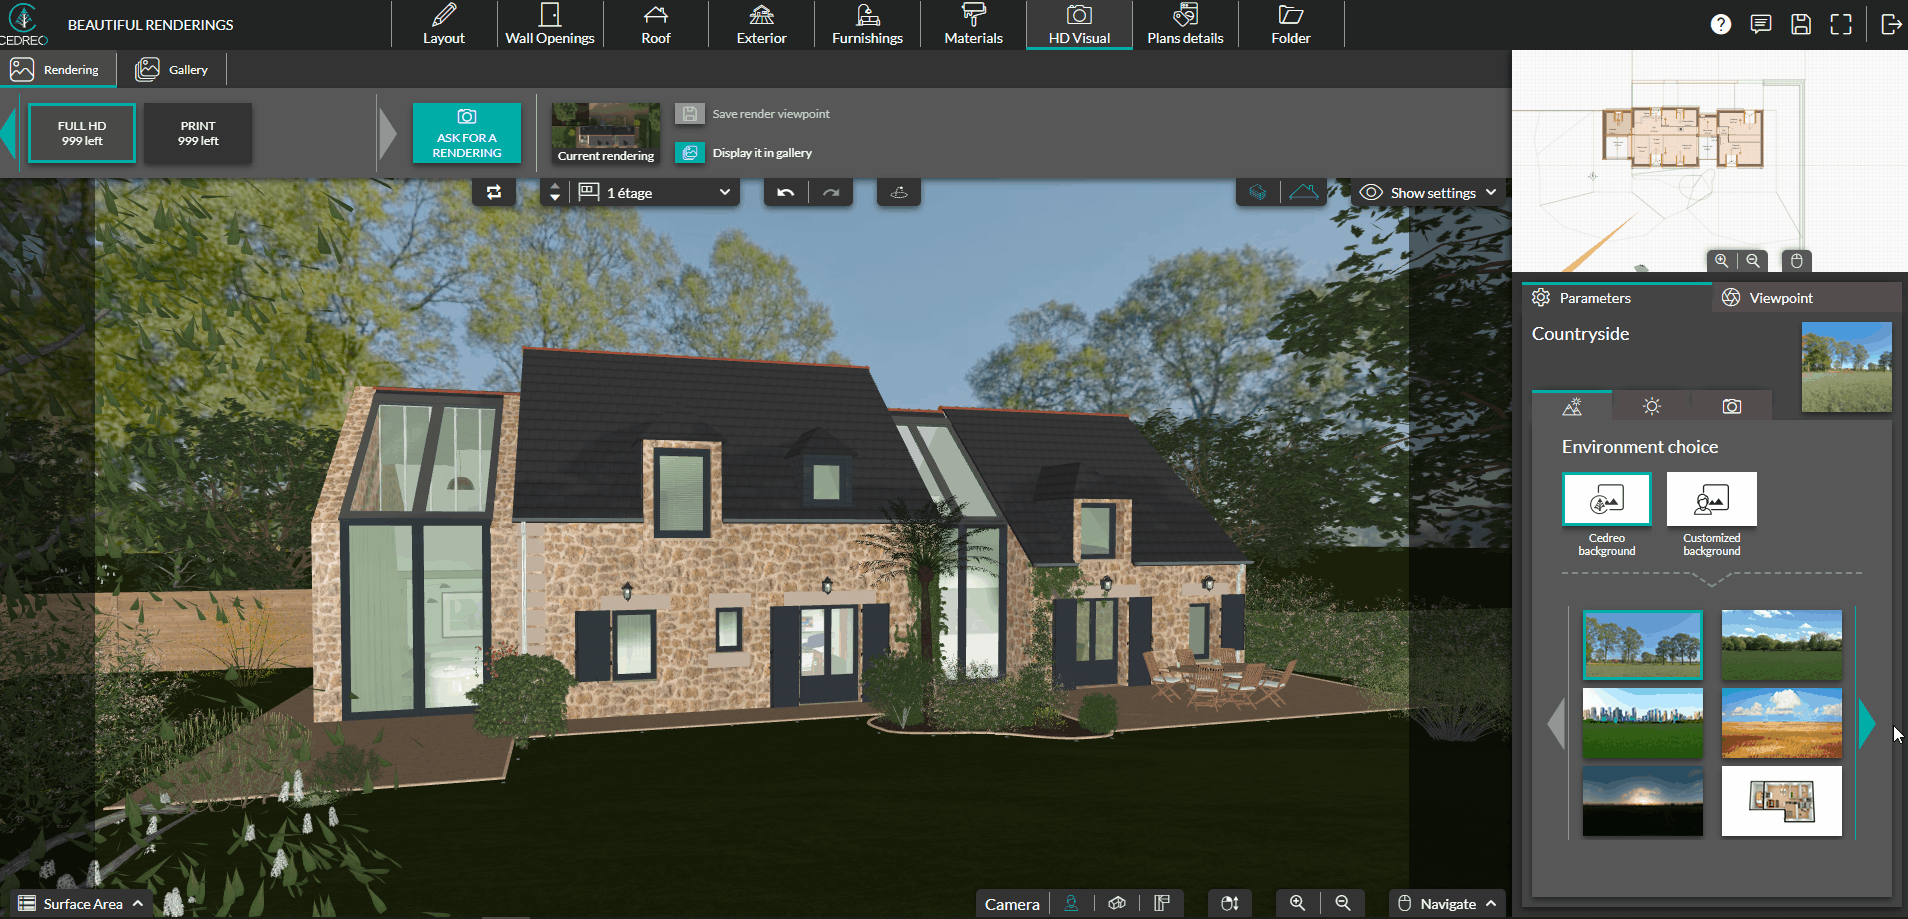
Task: Open the Materials tool
Action: coord(971,24)
